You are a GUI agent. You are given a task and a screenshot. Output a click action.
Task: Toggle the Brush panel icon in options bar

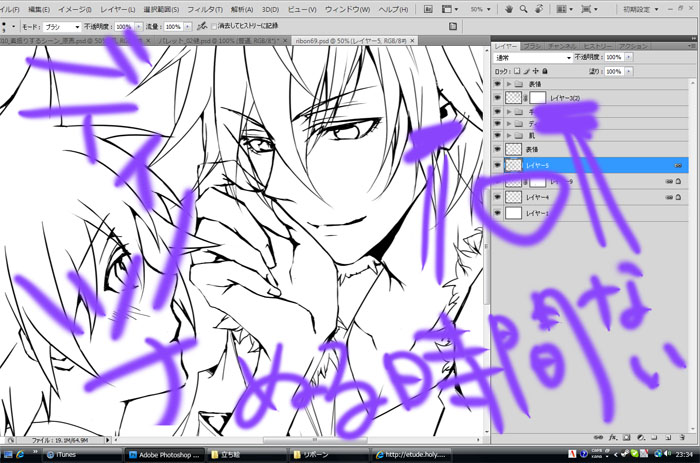click(453, 26)
